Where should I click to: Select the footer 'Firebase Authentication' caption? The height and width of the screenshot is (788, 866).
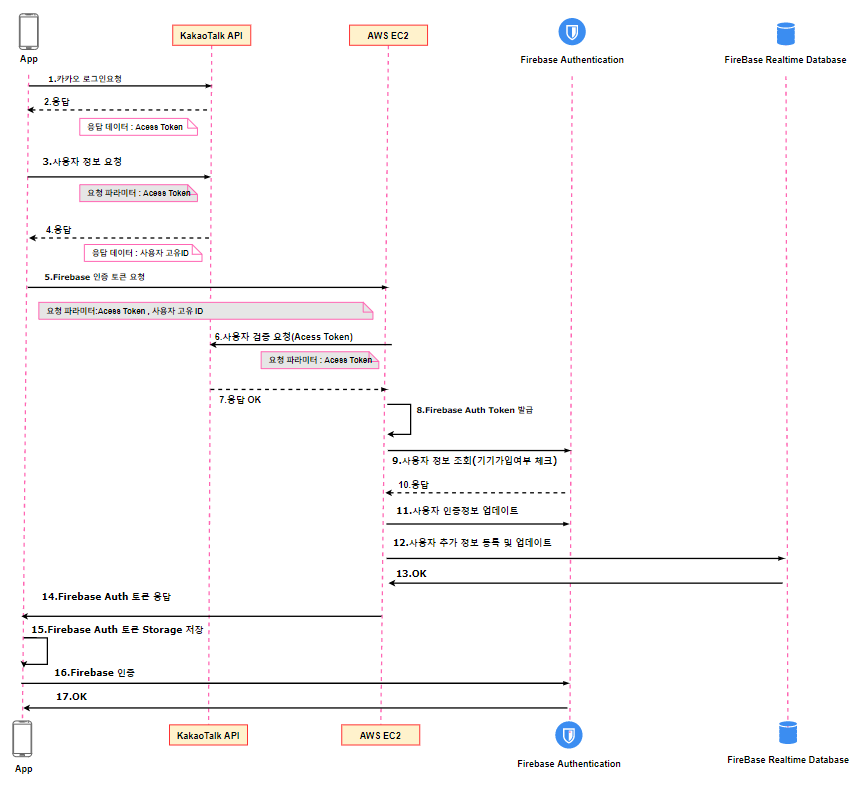(569, 764)
